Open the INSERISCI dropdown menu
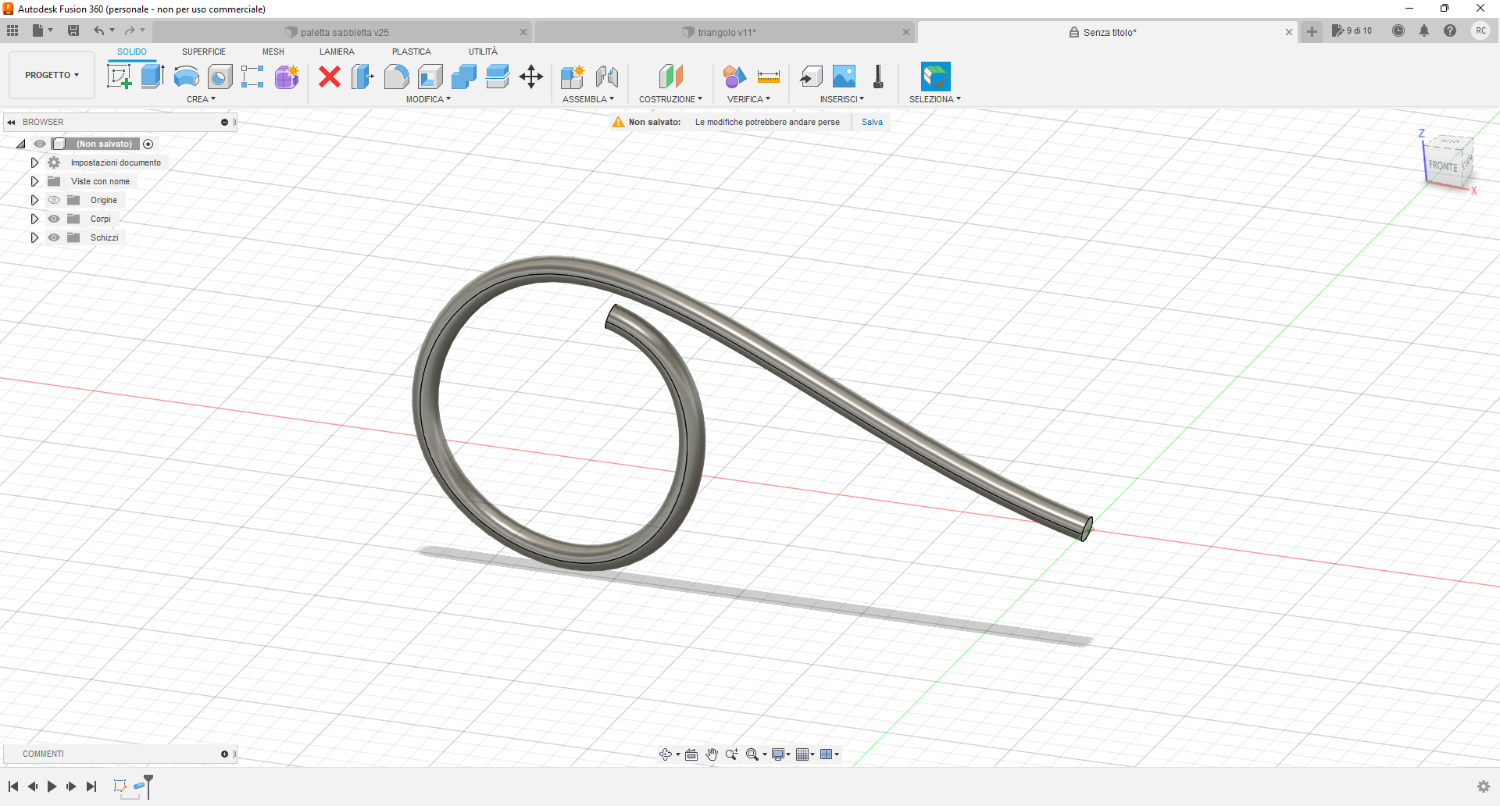The width and height of the screenshot is (1500, 806). pyautogui.click(x=842, y=99)
